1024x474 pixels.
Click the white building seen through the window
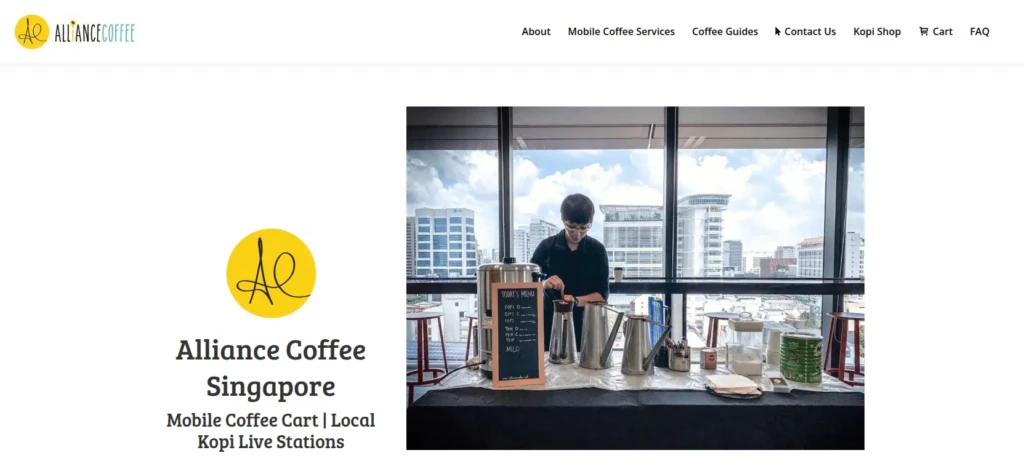[x=703, y=233]
